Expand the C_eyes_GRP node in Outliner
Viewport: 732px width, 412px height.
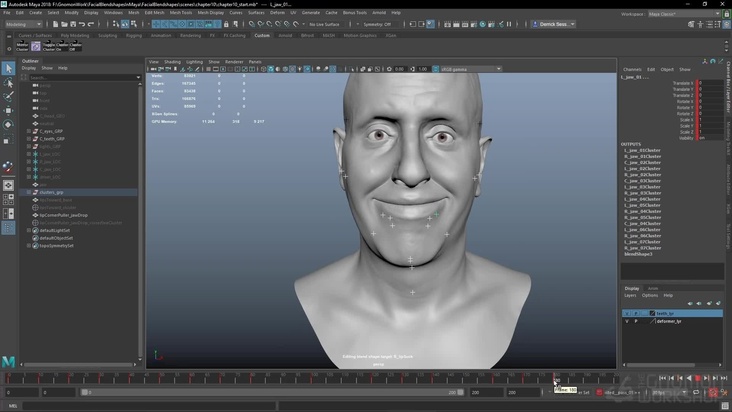29,132
